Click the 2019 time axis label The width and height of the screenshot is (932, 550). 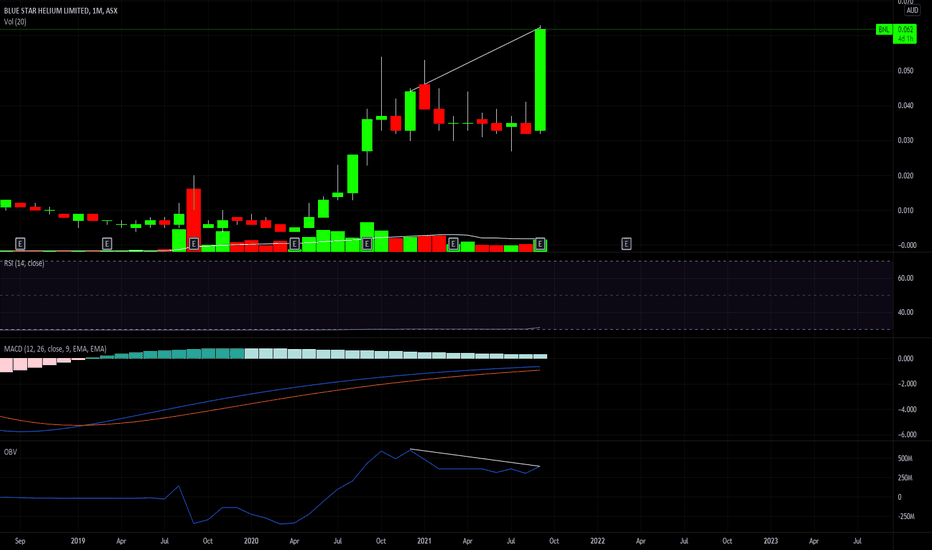point(78,541)
